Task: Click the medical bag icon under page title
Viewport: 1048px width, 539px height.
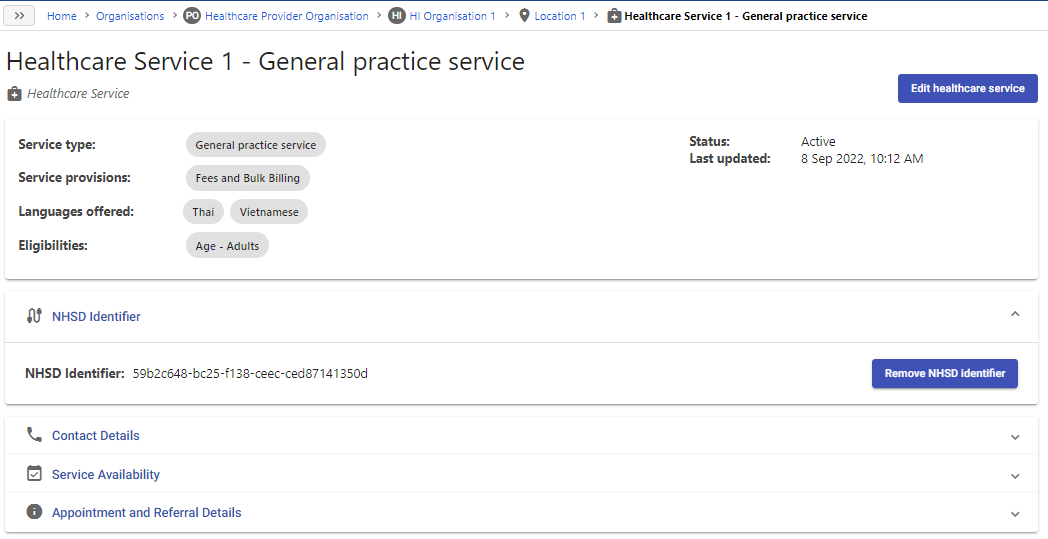Action: pyautogui.click(x=14, y=94)
